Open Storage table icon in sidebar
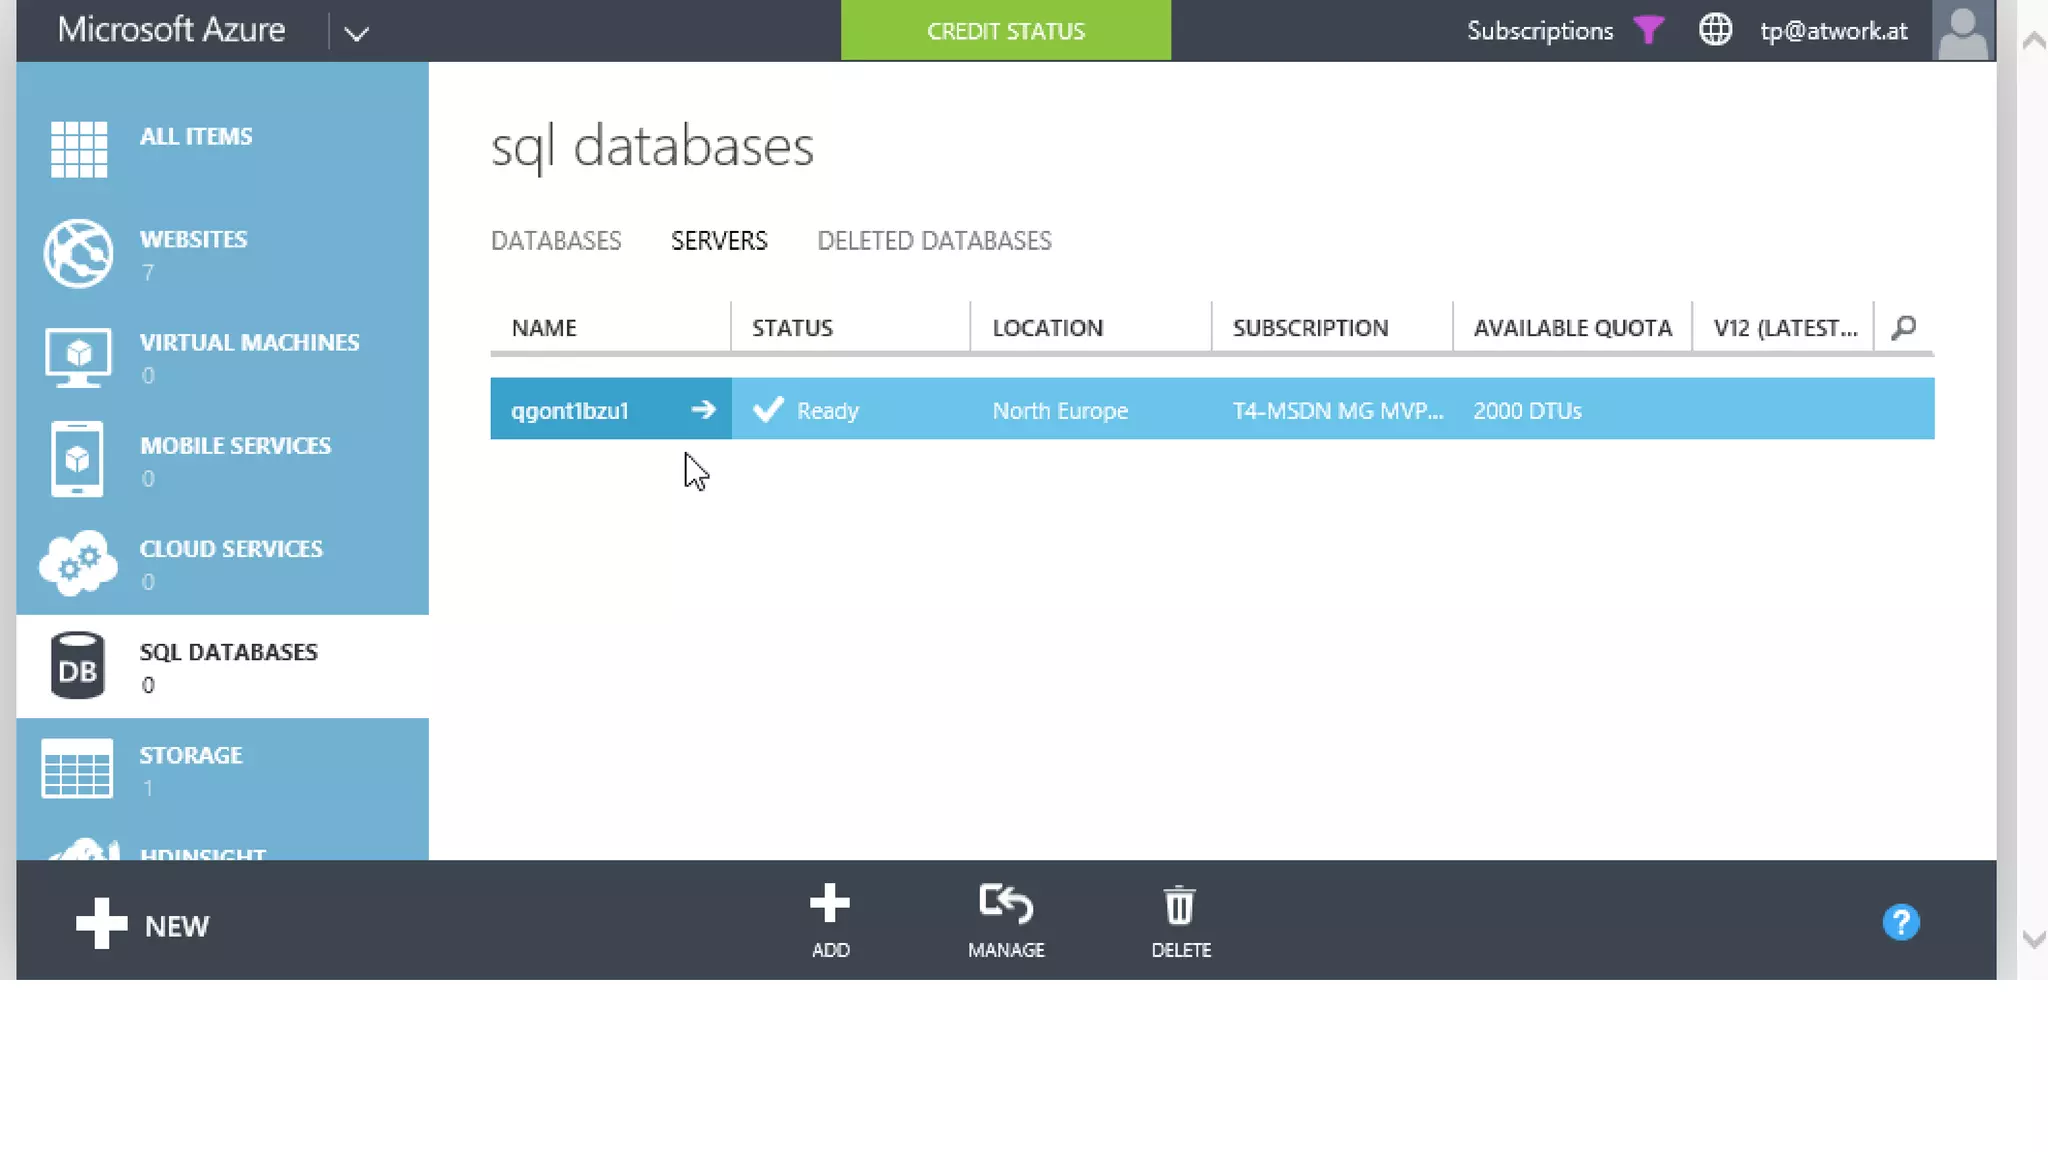 tap(77, 769)
